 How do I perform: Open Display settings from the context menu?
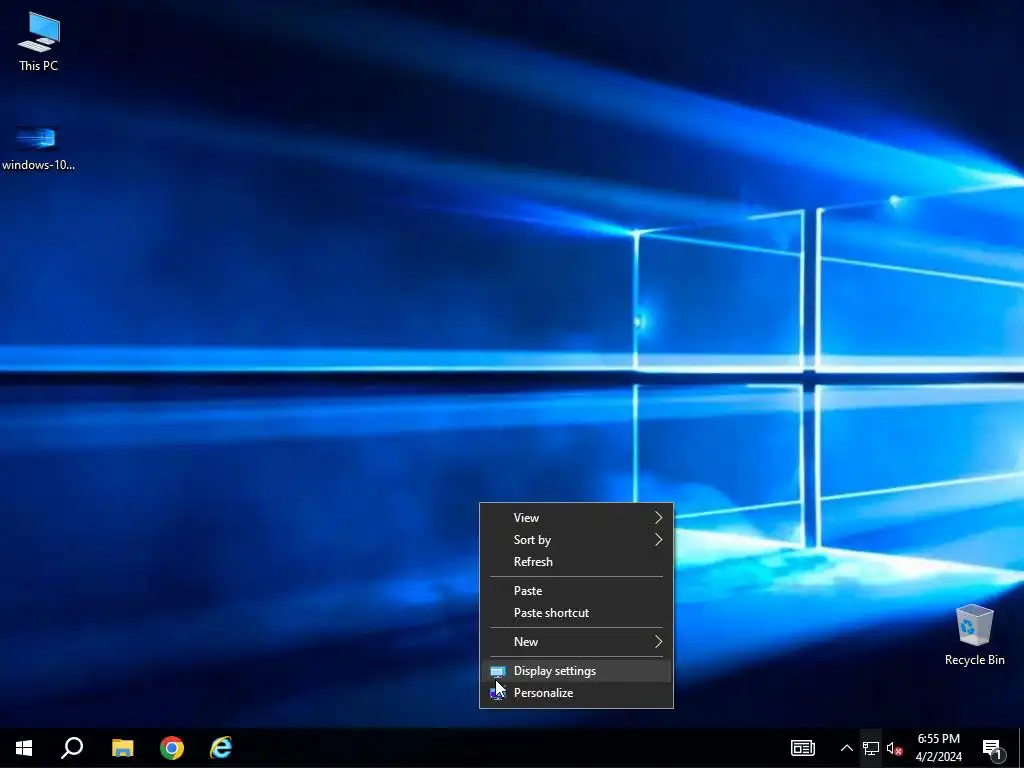(x=576, y=671)
